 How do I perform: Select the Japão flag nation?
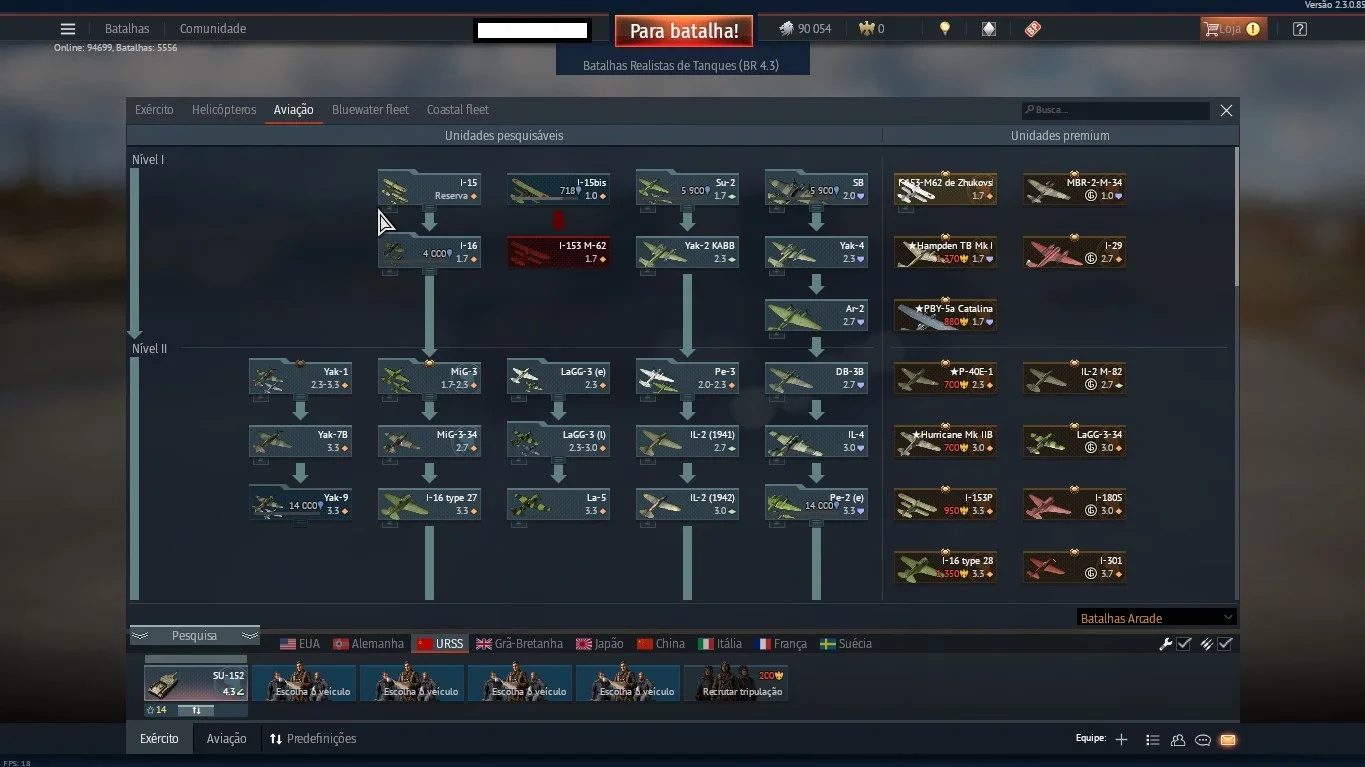(599, 644)
